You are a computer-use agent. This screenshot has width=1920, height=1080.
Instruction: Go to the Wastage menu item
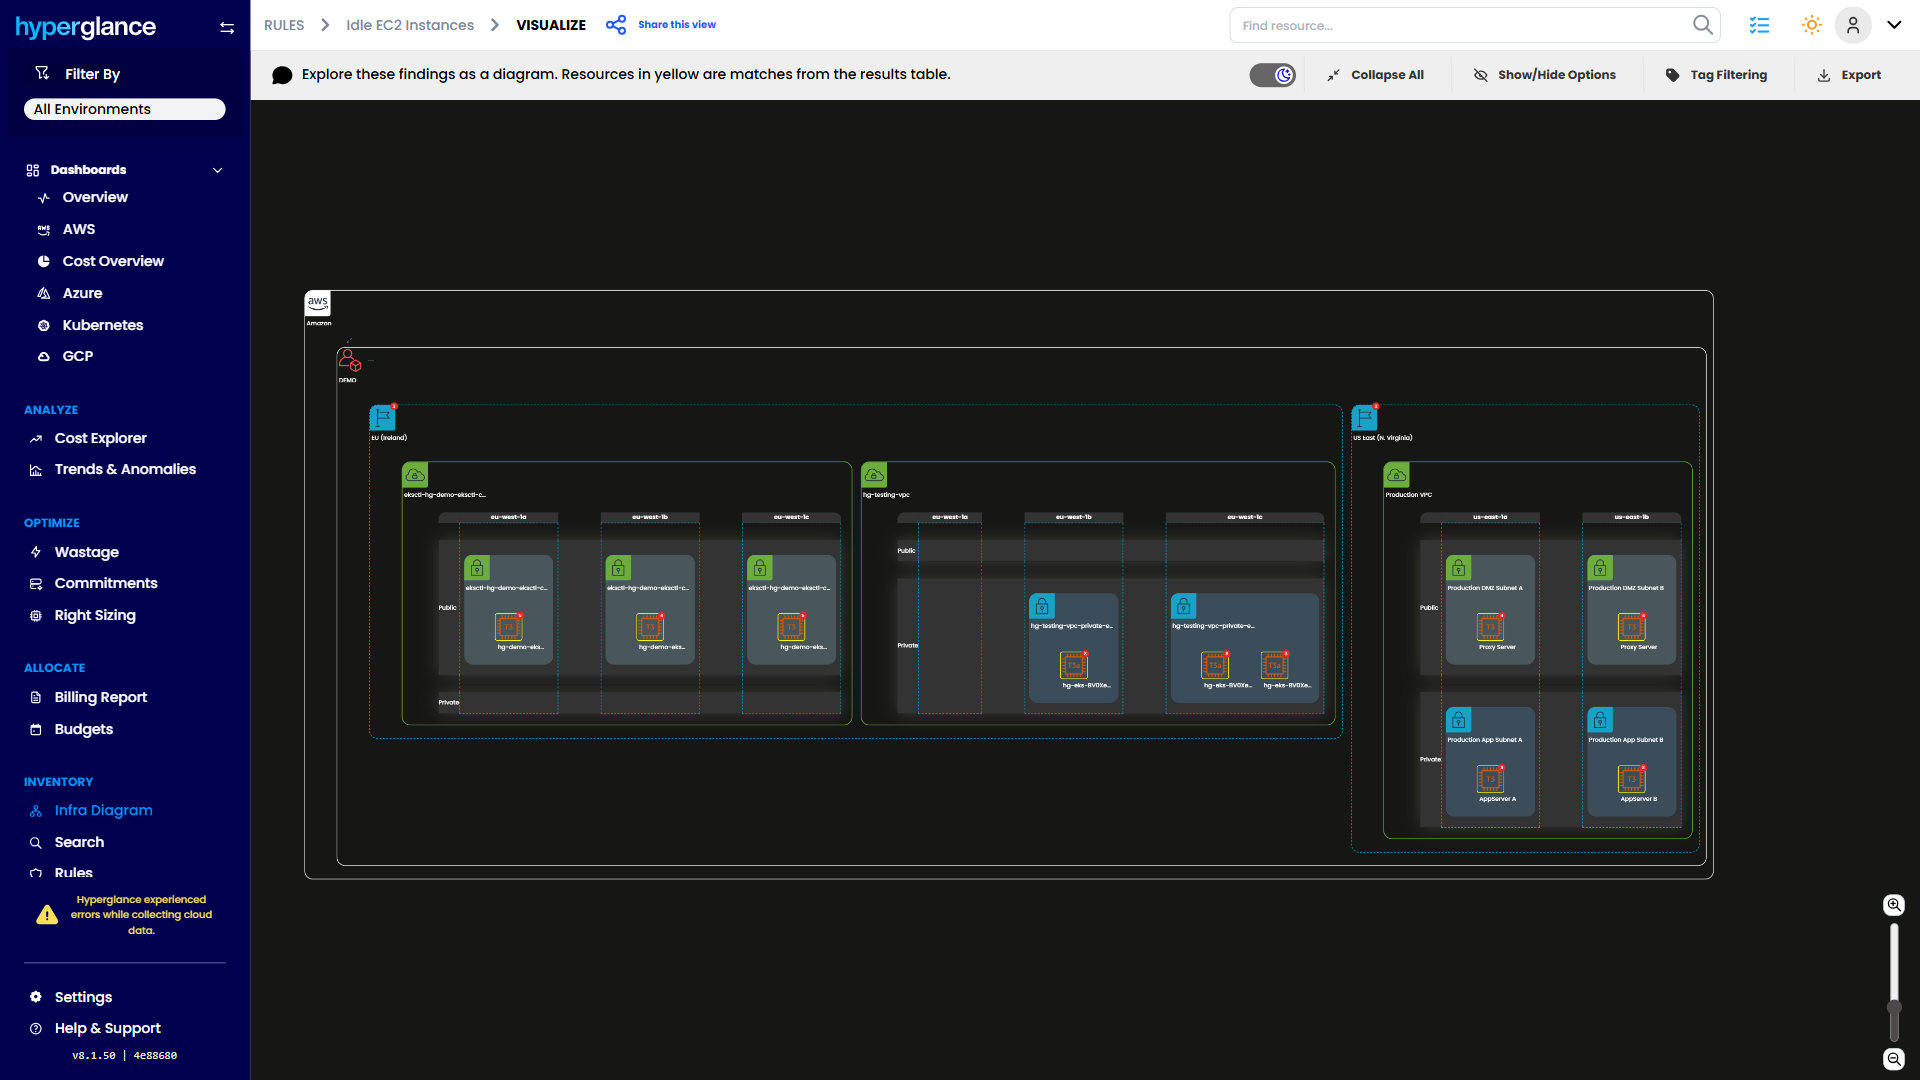tap(86, 552)
